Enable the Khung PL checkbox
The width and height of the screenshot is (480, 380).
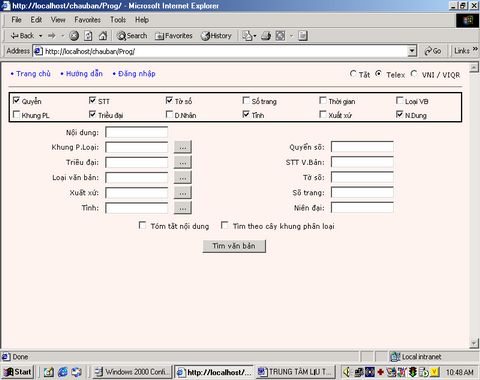[x=16, y=114]
